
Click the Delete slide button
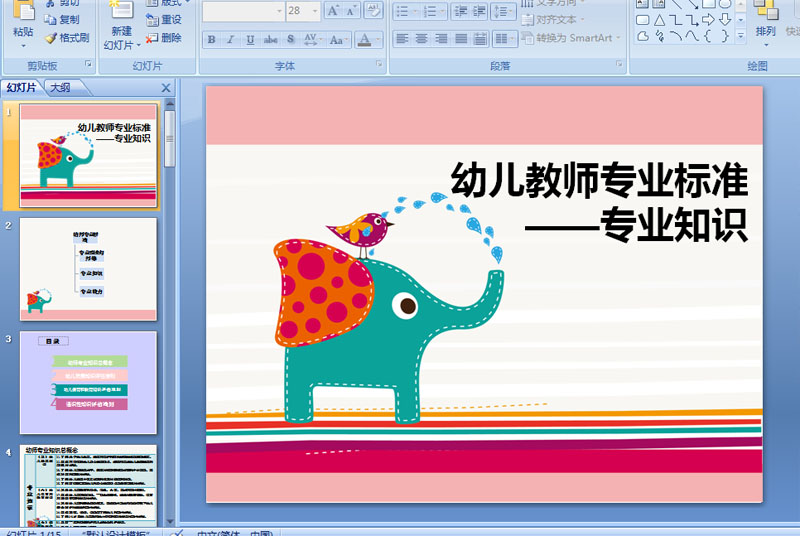tap(164, 38)
